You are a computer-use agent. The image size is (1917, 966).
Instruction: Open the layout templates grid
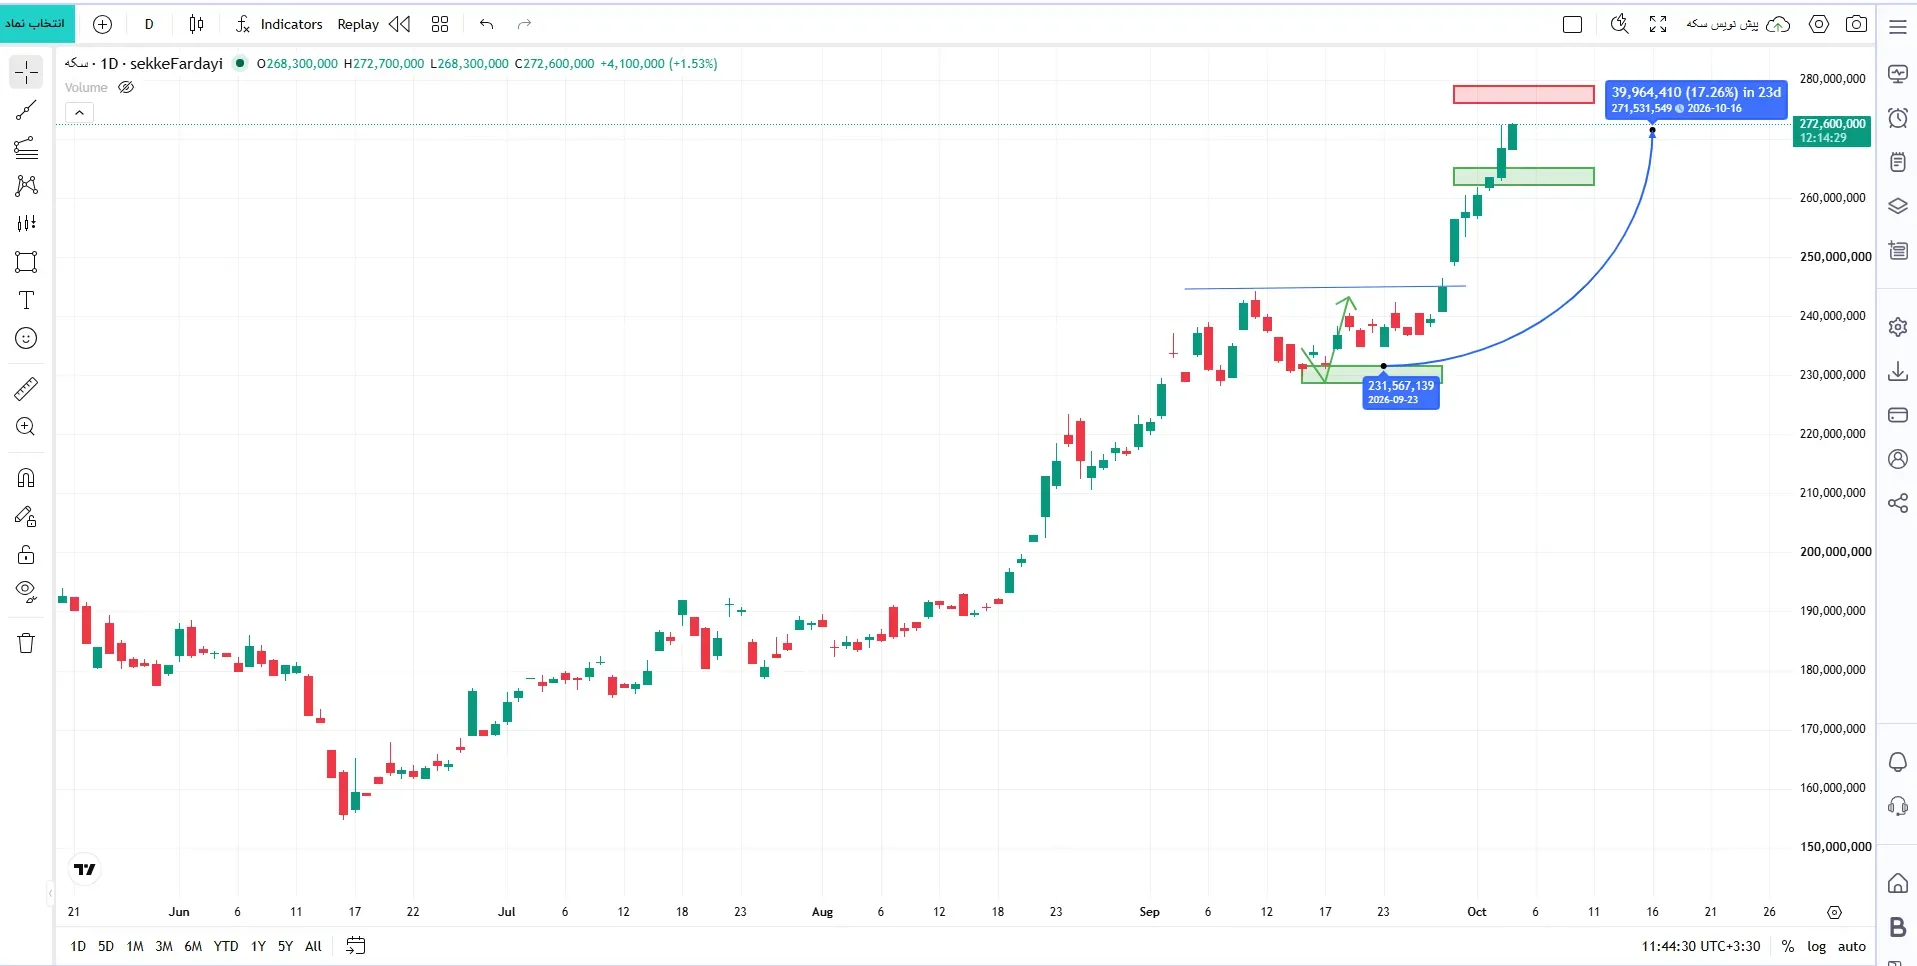pyautogui.click(x=440, y=24)
